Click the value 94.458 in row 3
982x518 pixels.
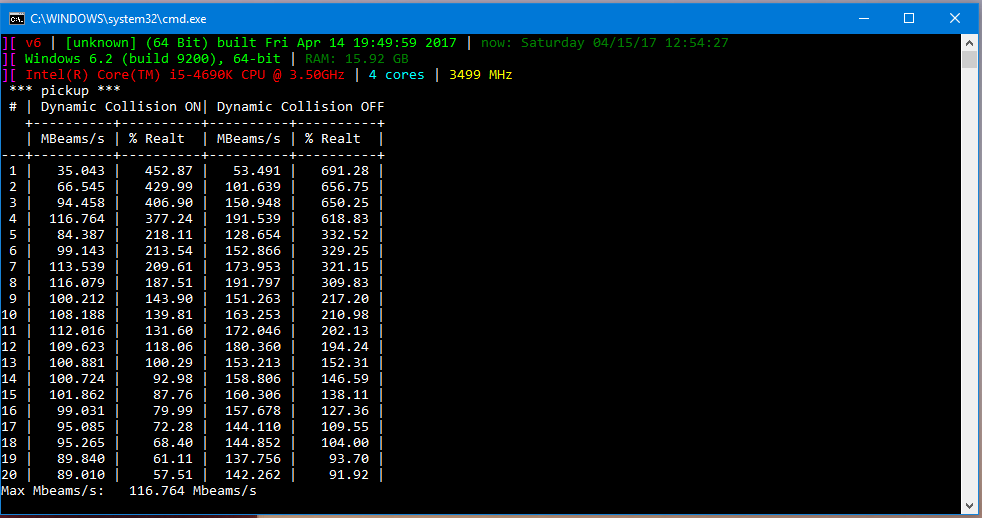[x=81, y=203]
